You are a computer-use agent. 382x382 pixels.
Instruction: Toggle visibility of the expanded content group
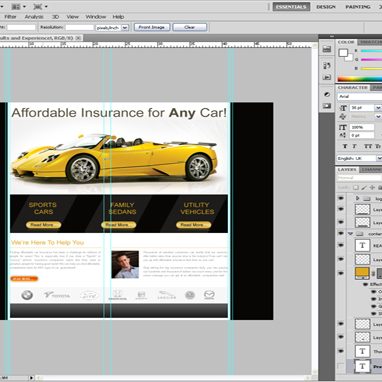pos(341,234)
